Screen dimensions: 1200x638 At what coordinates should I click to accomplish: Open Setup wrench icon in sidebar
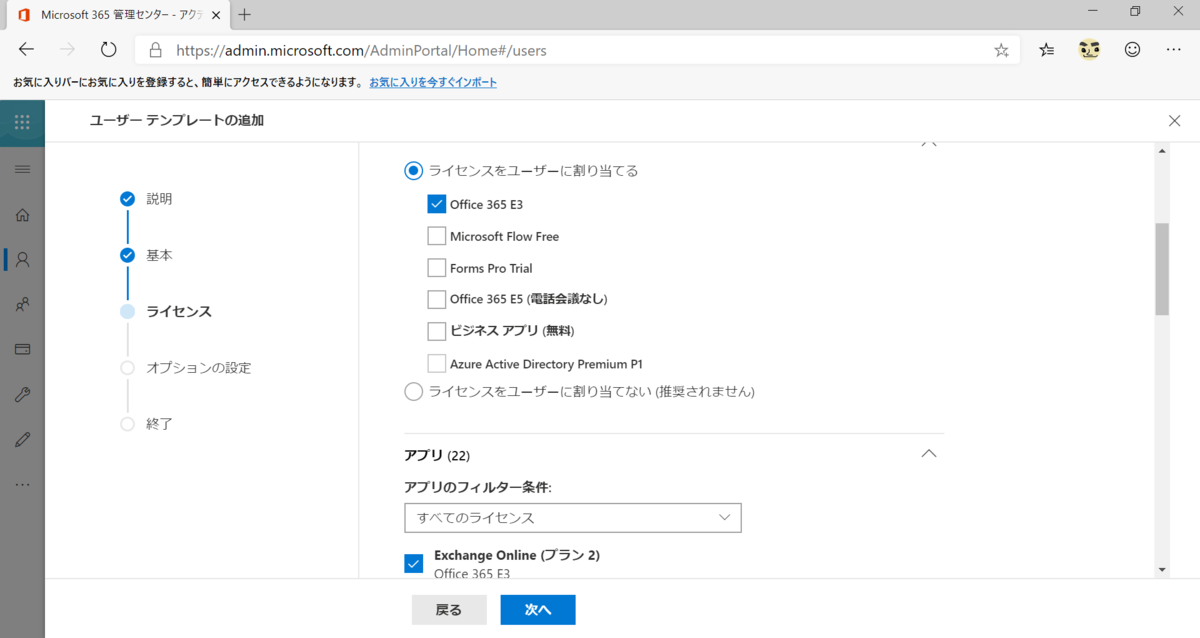tap(22, 394)
